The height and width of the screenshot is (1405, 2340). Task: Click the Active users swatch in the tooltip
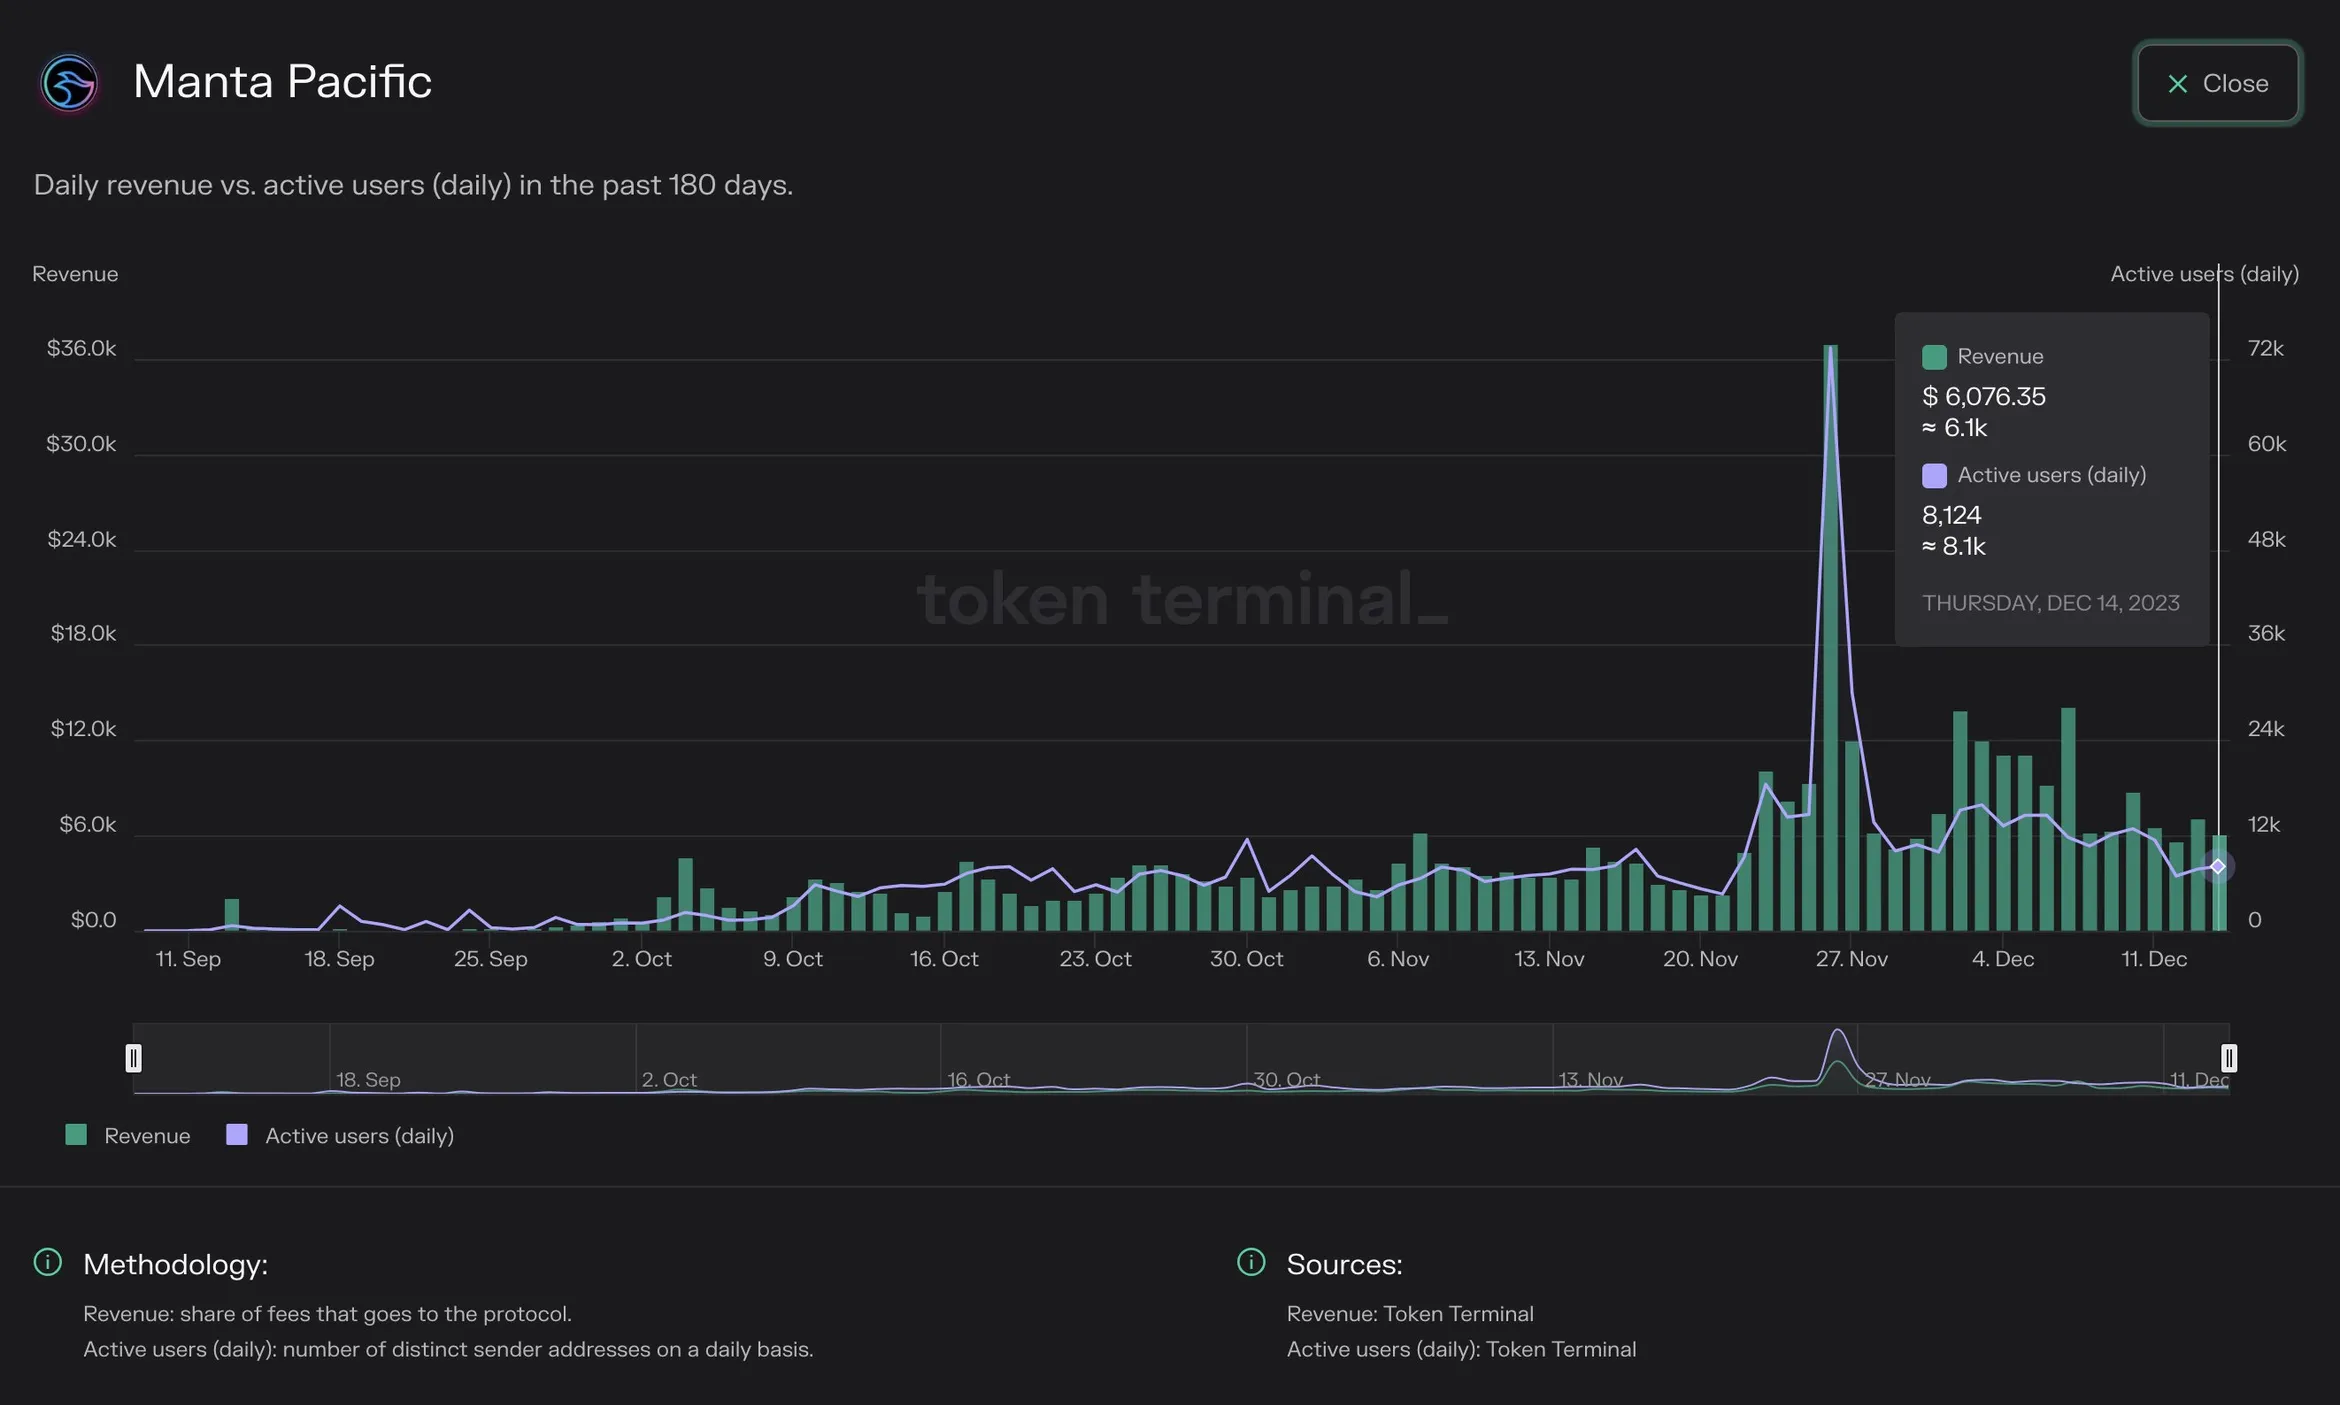(x=1934, y=476)
